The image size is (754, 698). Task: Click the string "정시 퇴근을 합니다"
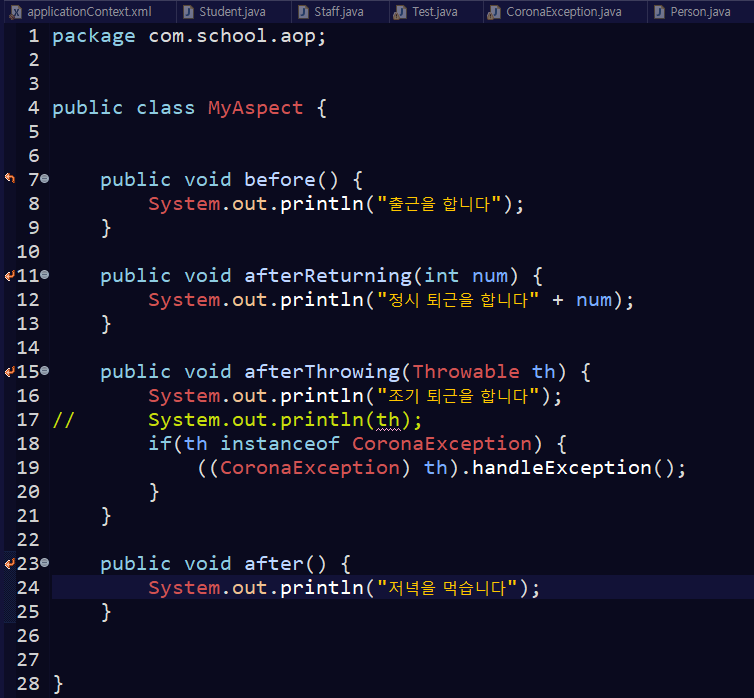pos(458,300)
